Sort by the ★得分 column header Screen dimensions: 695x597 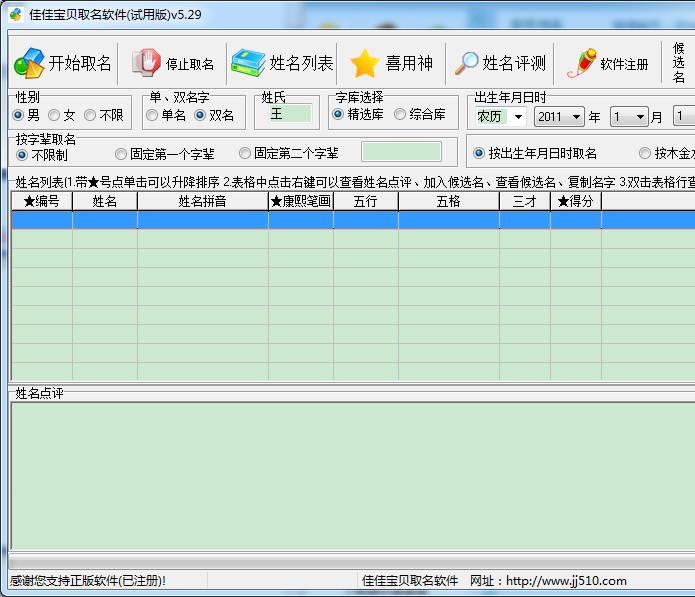575,201
